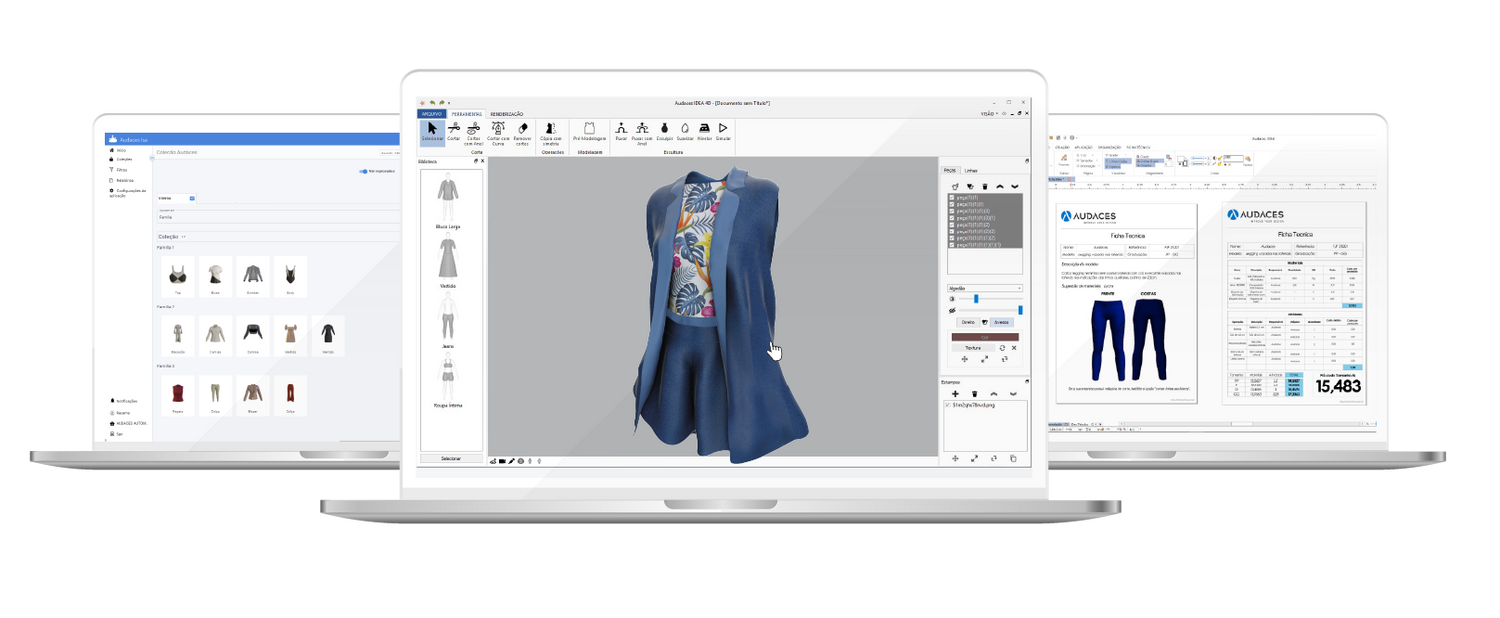Run the Simular play tool

click(x=722, y=132)
